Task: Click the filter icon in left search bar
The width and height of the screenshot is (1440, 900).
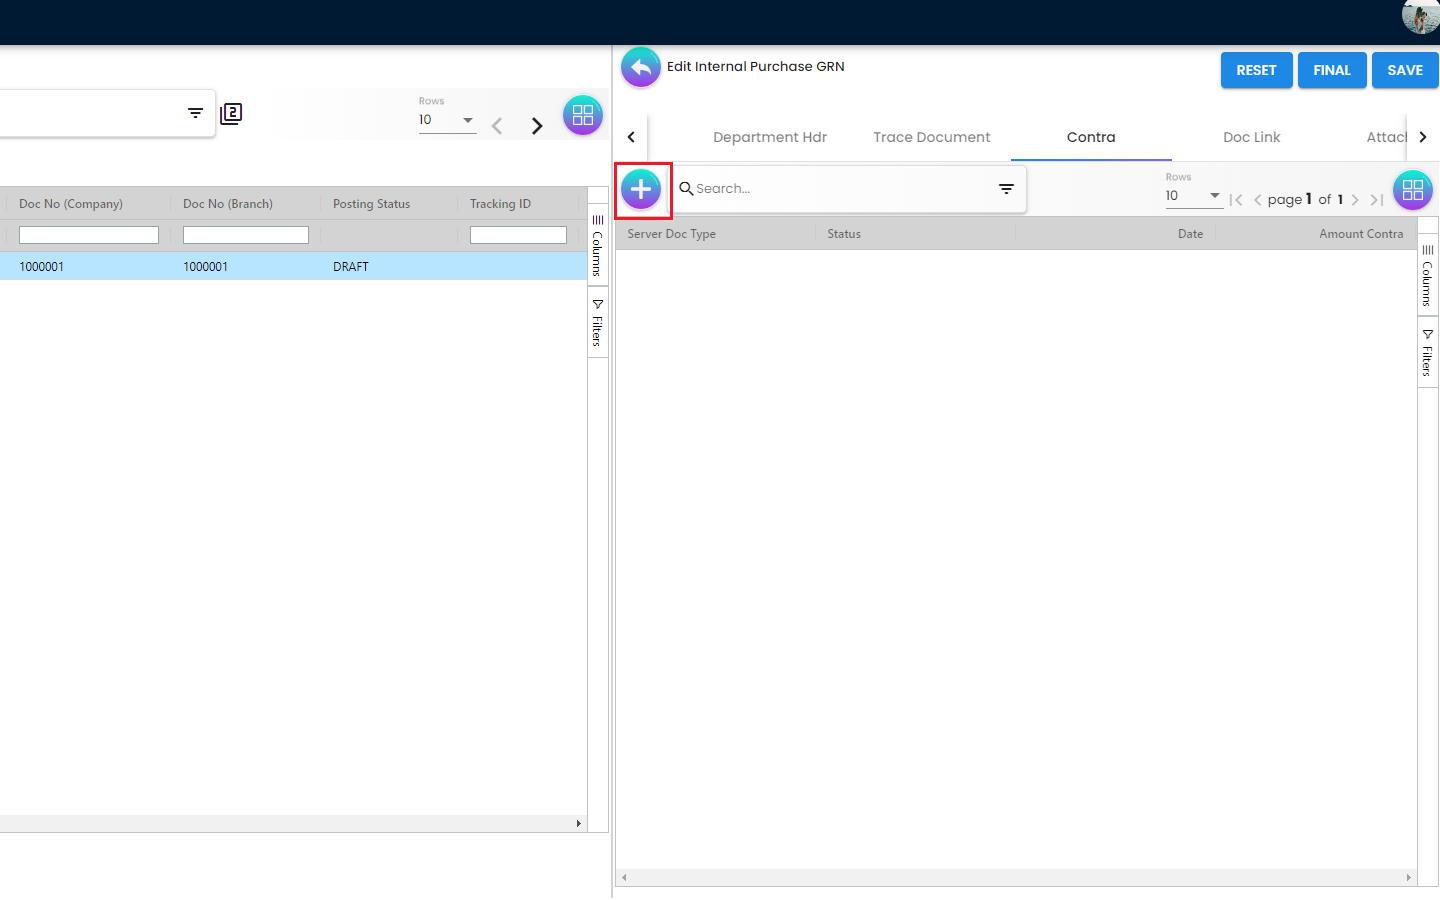Action: (195, 113)
